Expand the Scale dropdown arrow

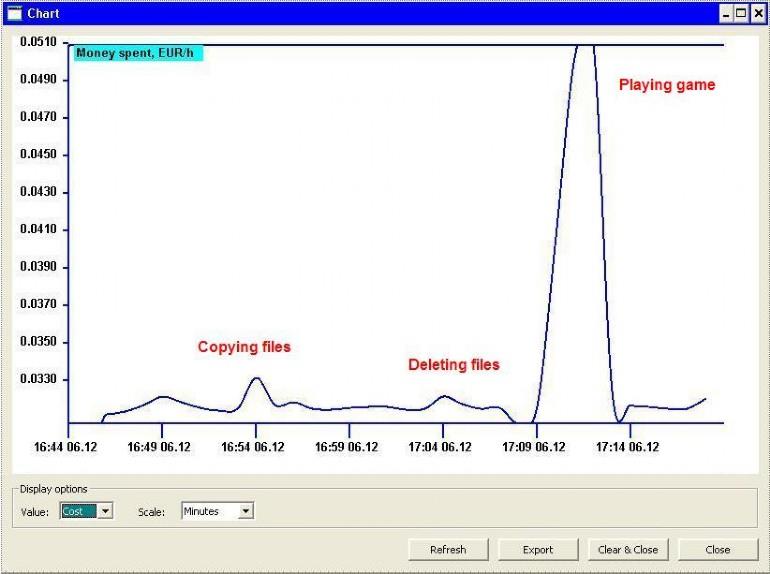tap(246, 511)
